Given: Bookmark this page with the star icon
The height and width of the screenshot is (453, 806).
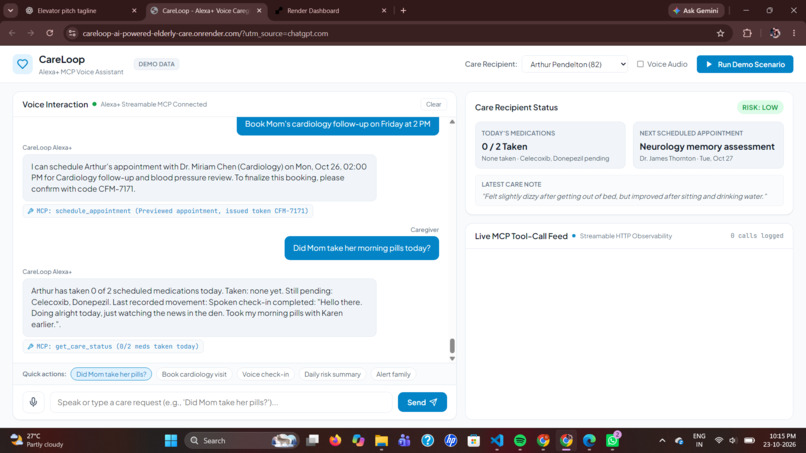Looking at the screenshot, I should tap(720, 33).
